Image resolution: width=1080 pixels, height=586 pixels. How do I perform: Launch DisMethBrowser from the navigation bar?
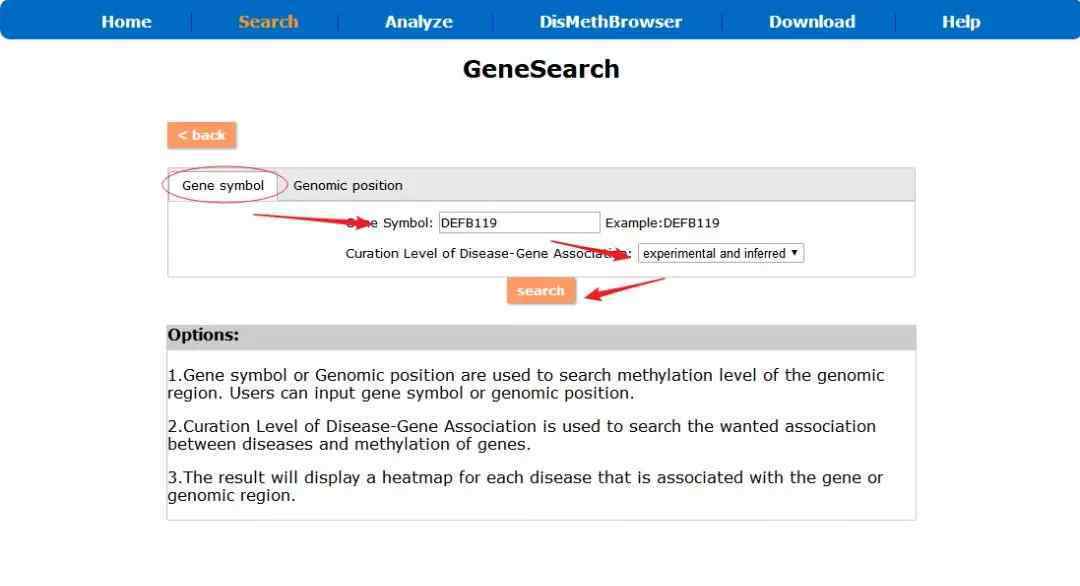pos(610,22)
